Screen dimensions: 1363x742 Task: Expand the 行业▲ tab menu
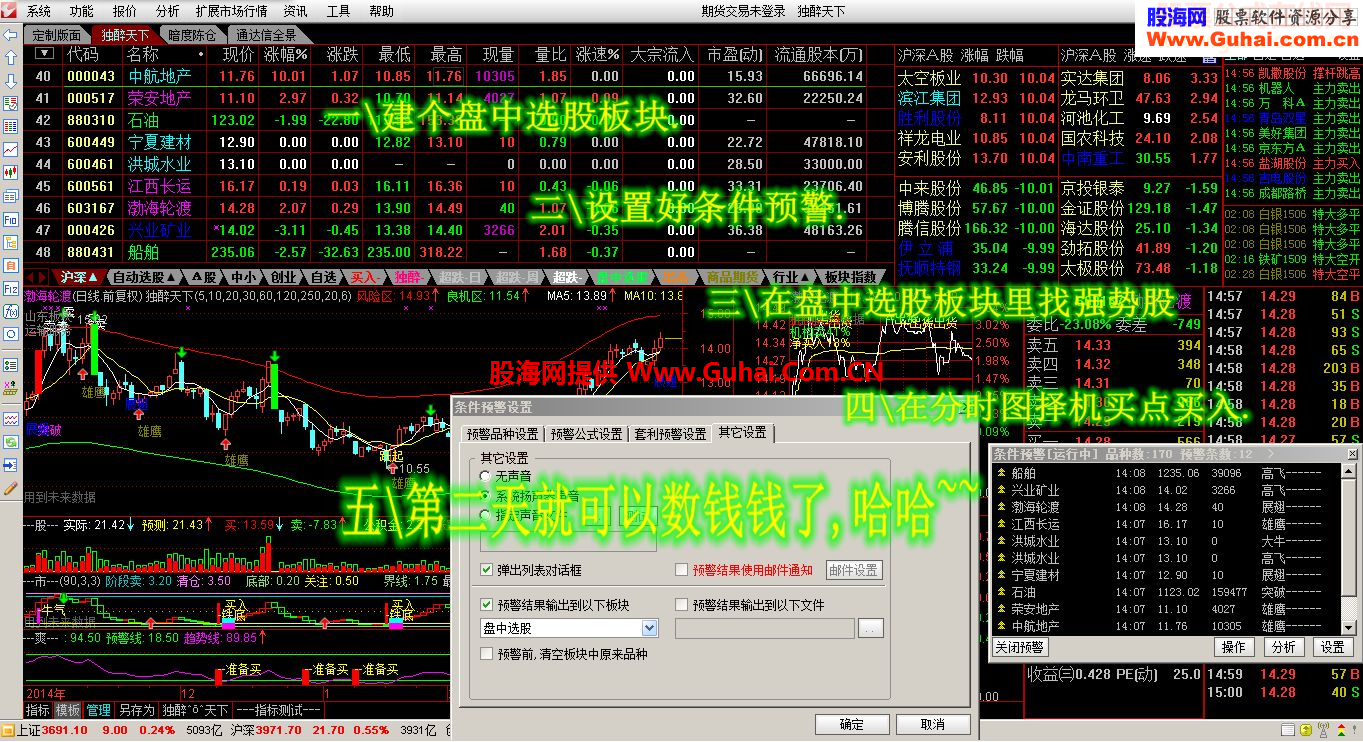coord(792,277)
